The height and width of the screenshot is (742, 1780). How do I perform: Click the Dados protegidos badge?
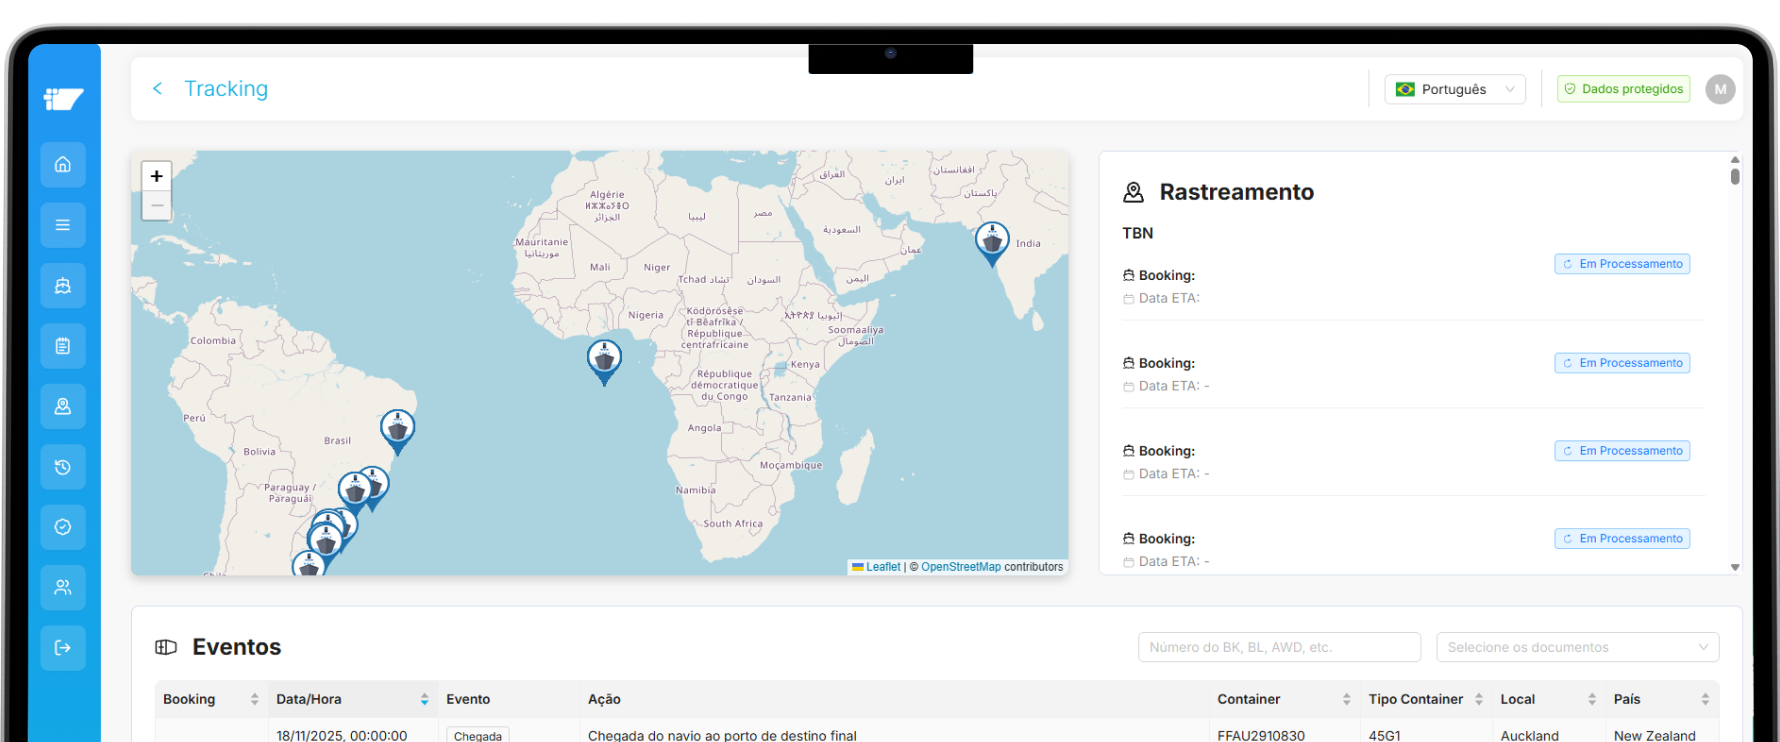(x=1623, y=89)
